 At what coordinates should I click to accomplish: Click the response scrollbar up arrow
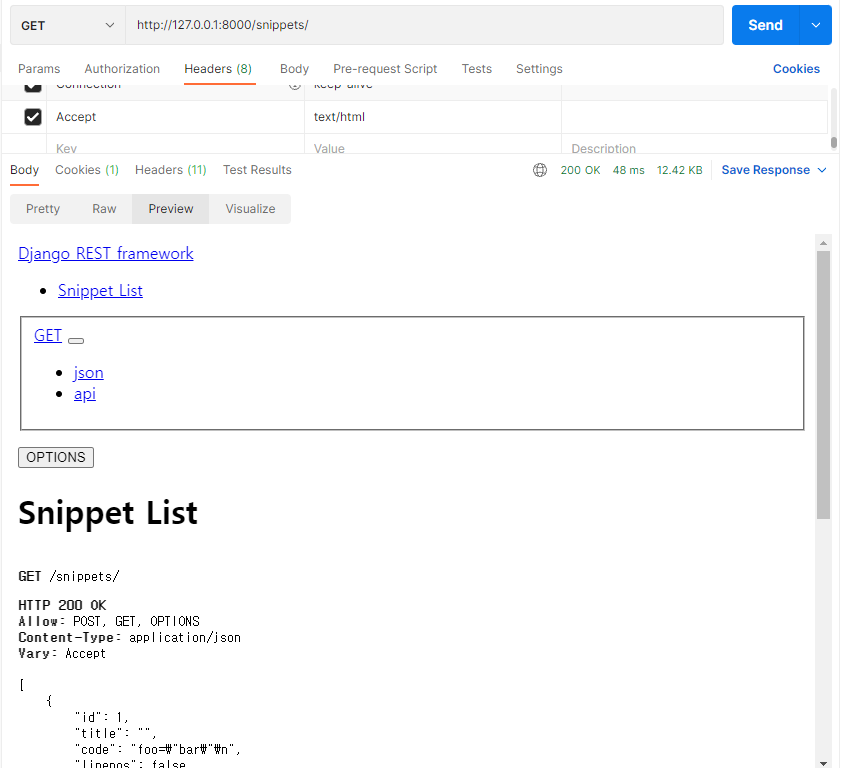(x=823, y=243)
